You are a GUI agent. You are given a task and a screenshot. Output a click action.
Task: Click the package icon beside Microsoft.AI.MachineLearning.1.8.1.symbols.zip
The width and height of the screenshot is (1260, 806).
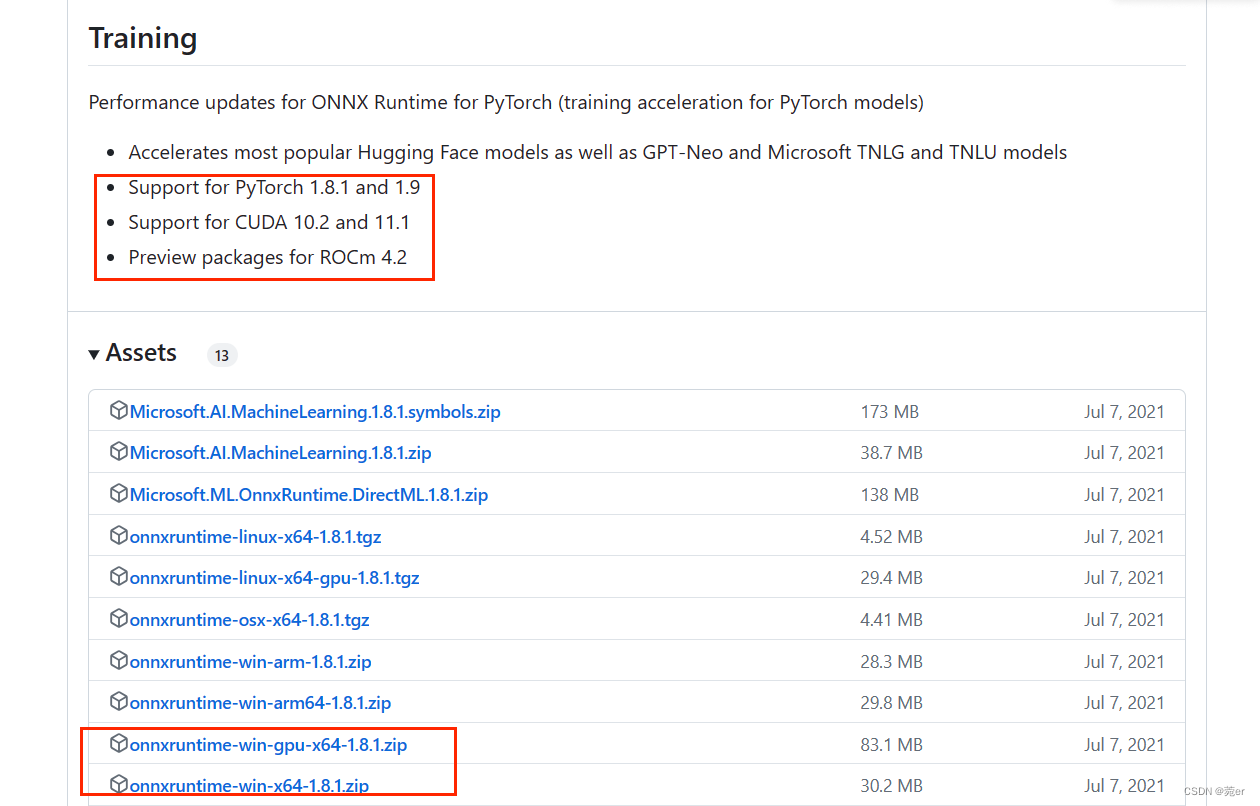pyautogui.click(x=119, y=411)
